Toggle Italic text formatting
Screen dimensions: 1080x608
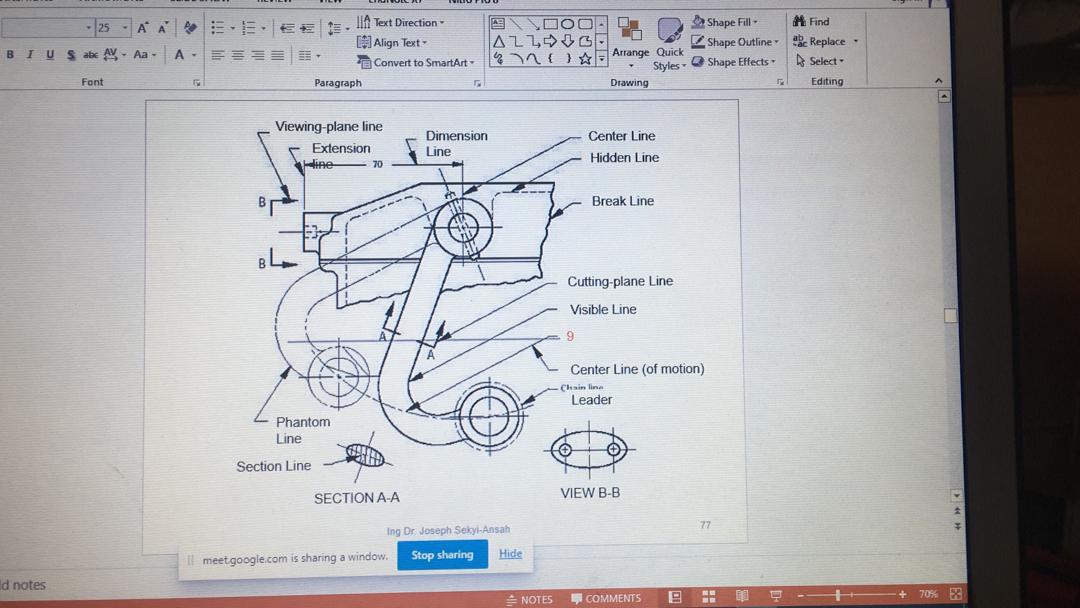[x=30, y=55]
